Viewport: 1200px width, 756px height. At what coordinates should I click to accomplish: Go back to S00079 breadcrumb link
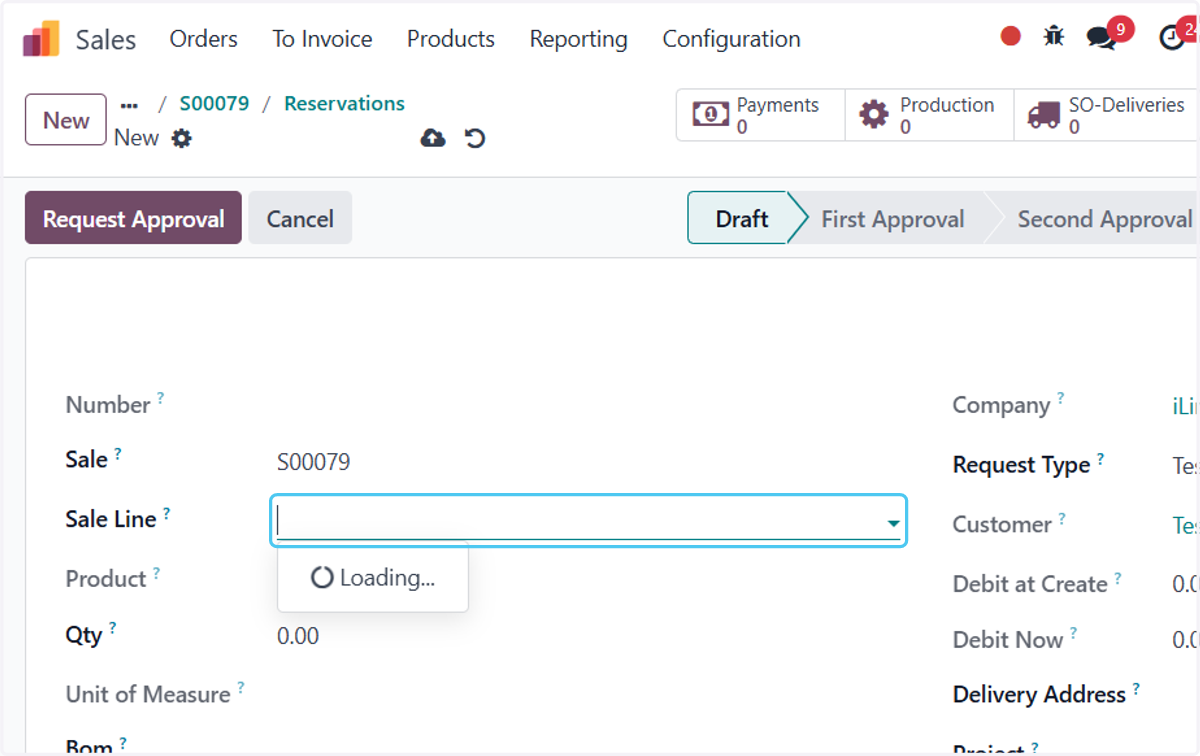(x=214, y=104)
